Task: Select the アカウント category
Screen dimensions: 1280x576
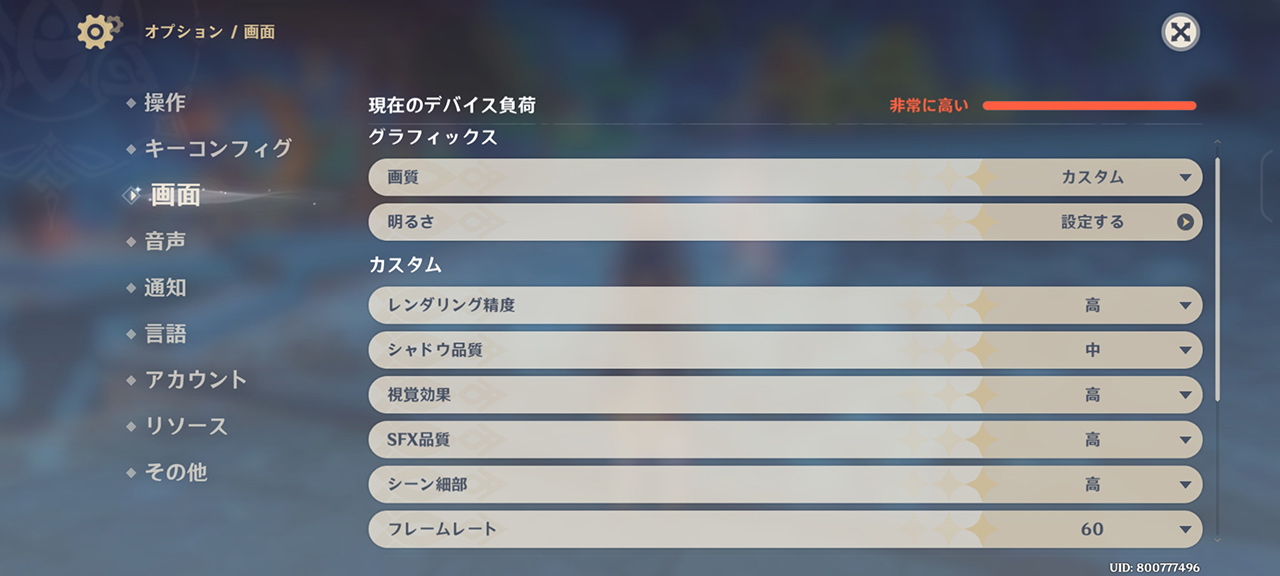Action: pos(196,380)
